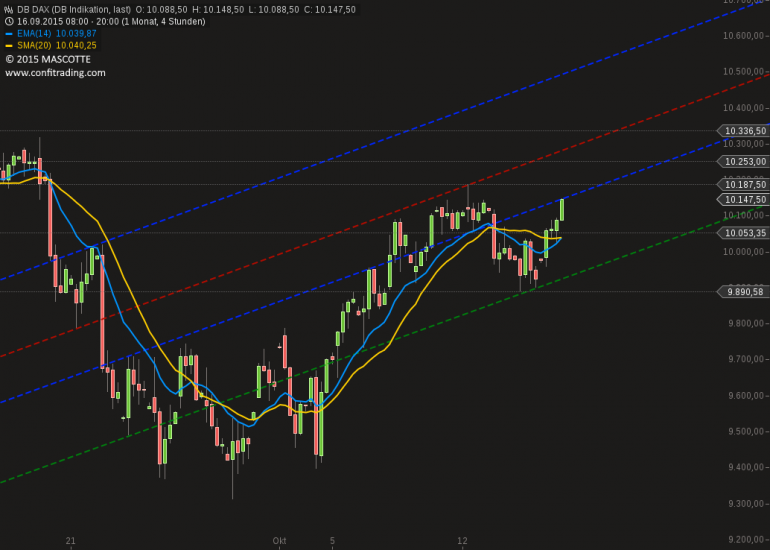Click the current price tag 10.147,50

tap(743, 199)
